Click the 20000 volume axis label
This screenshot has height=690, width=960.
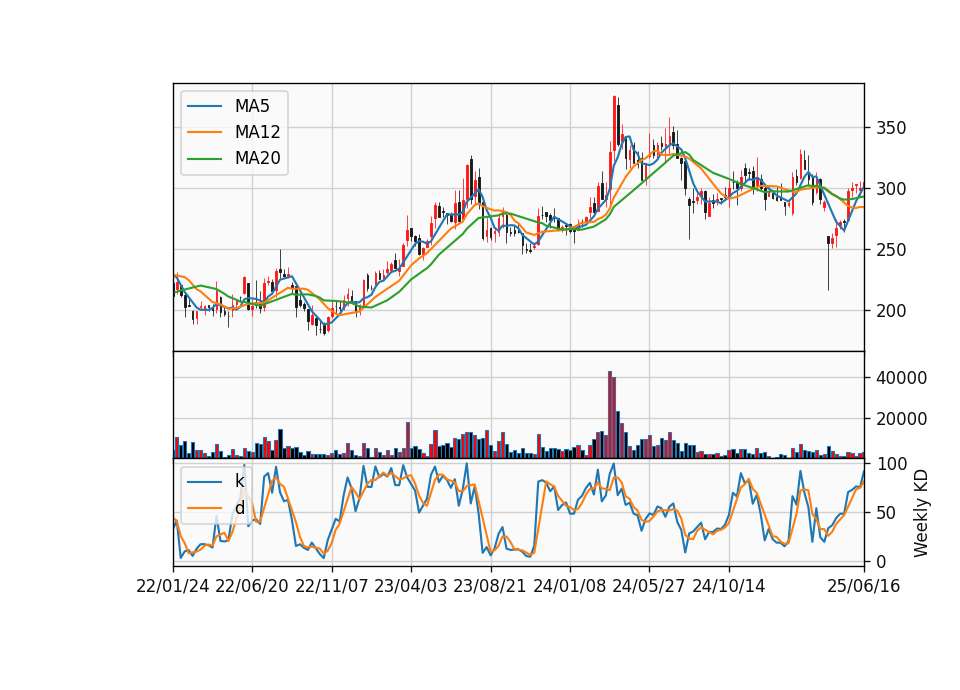901,419
